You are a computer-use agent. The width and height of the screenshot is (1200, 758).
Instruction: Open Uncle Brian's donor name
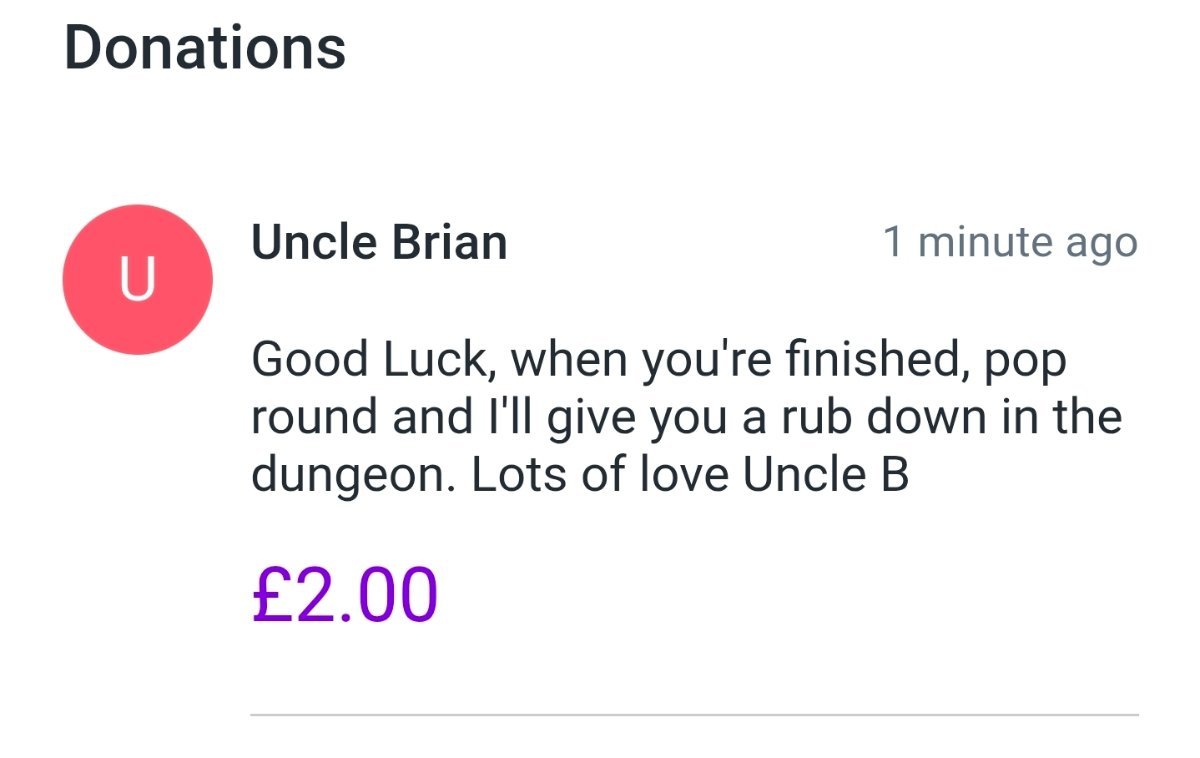(379, 243)
